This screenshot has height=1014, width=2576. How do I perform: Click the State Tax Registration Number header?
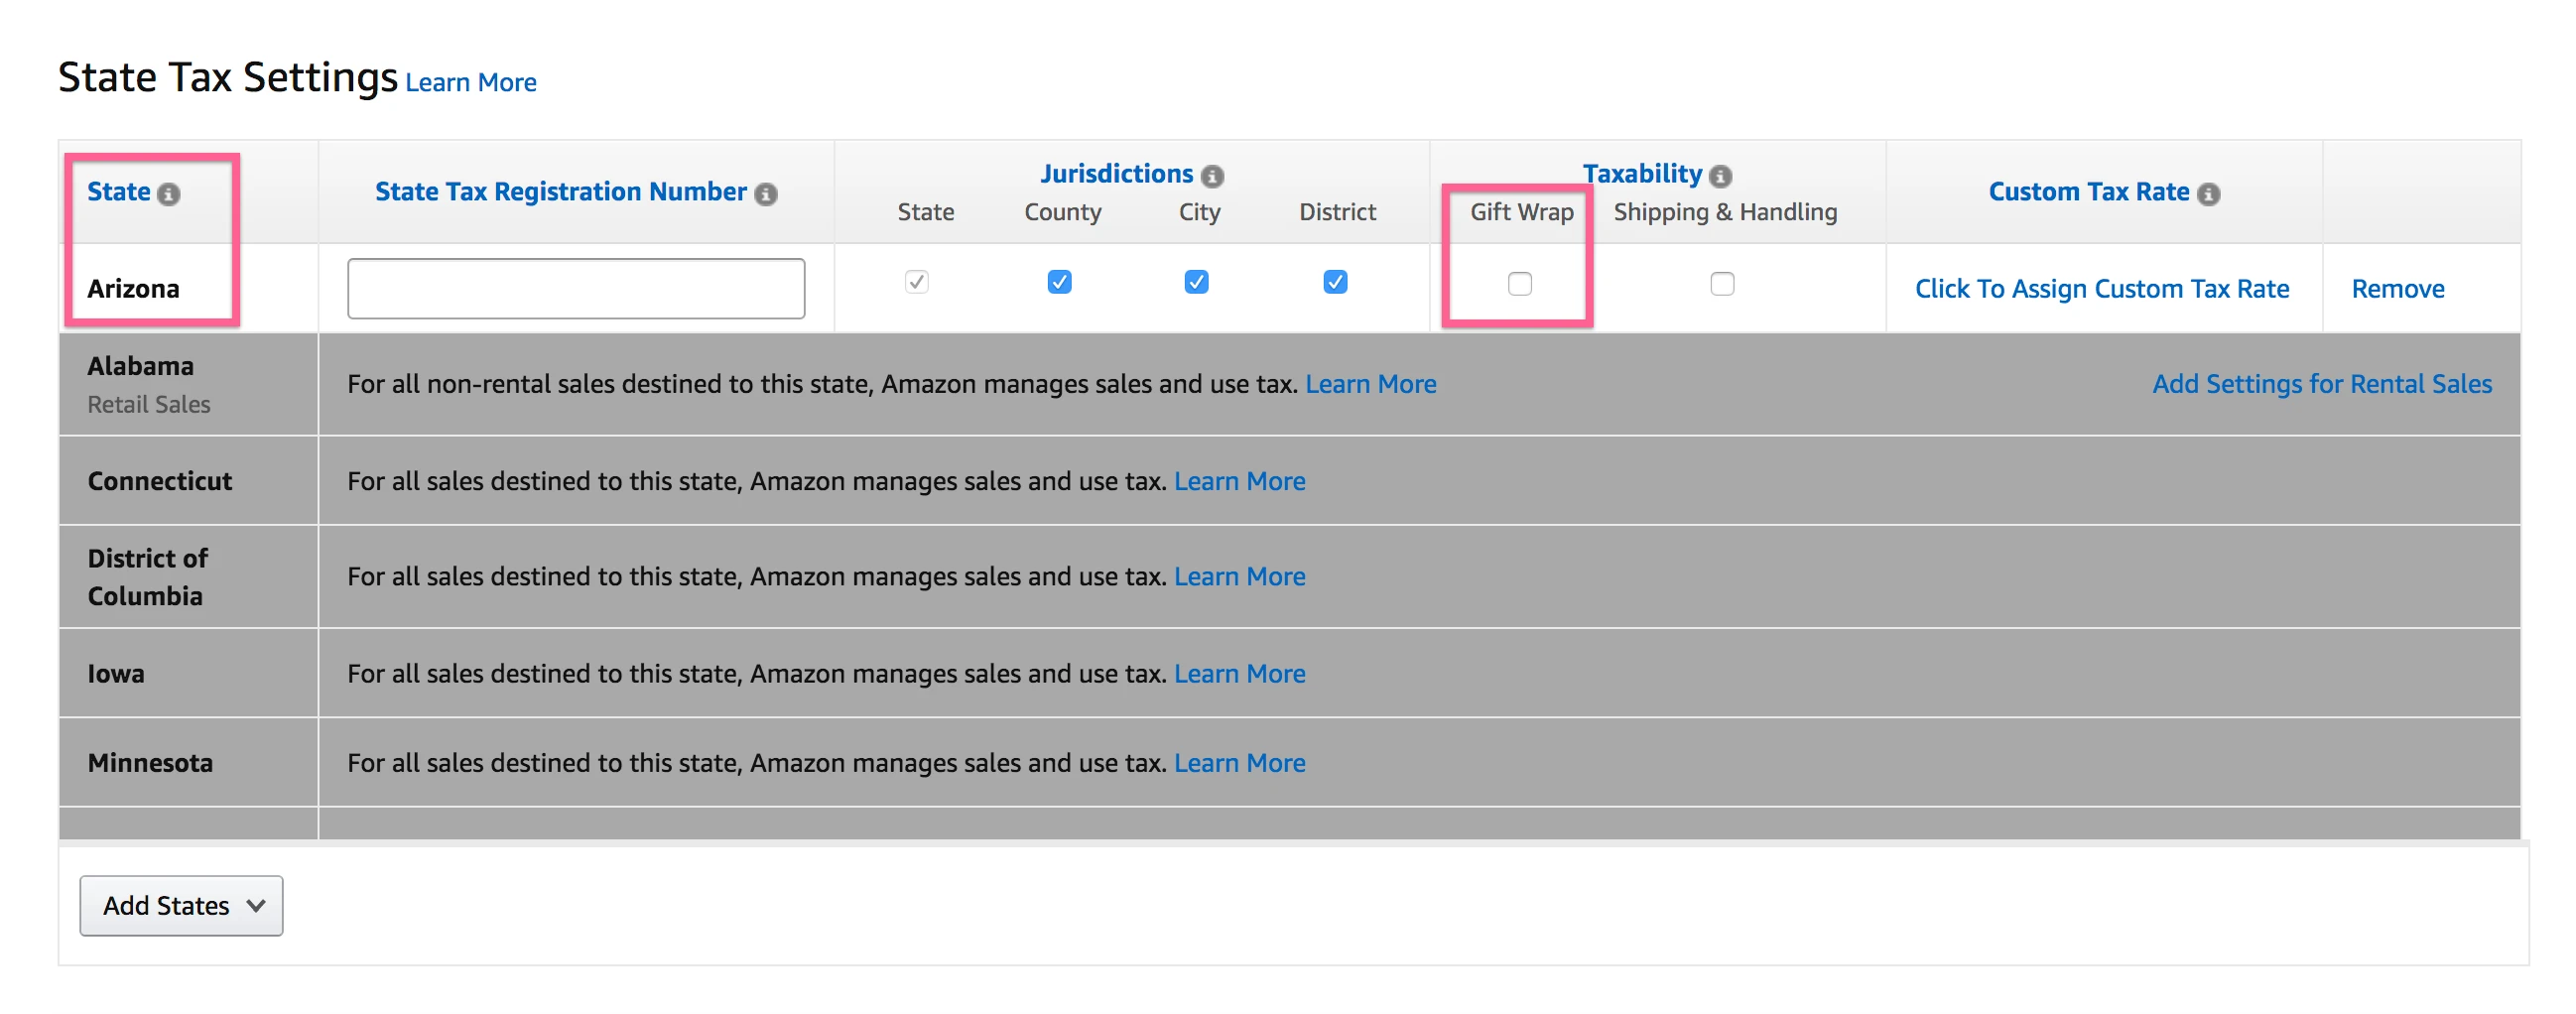[x=560, y=191]
